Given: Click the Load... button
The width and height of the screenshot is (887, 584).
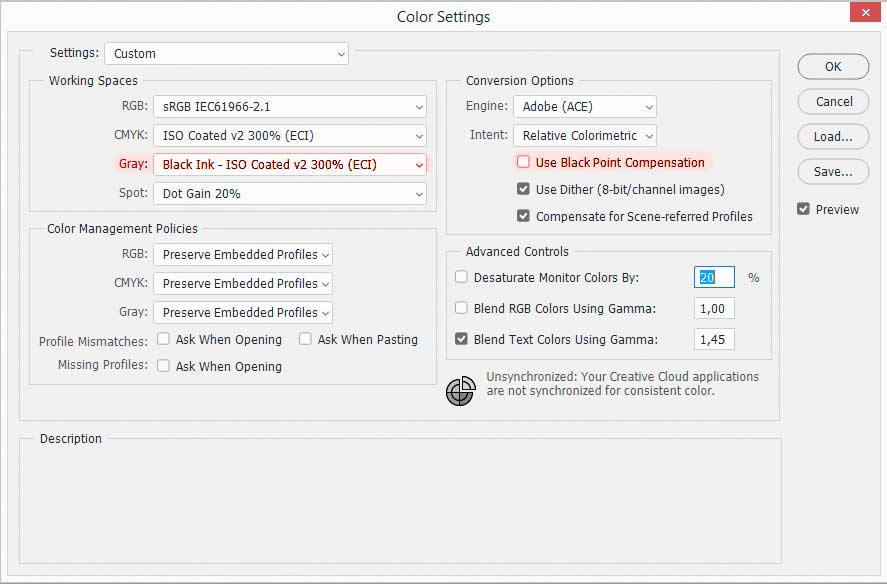Looking at the screenshot, I should (x=833, y=137).
